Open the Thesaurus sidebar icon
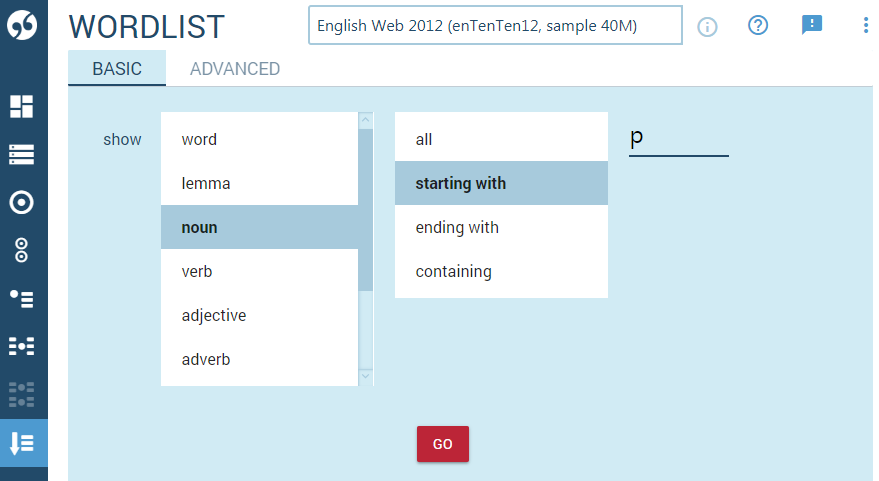This screenshot has height=481, width=879. pos(22,298)
